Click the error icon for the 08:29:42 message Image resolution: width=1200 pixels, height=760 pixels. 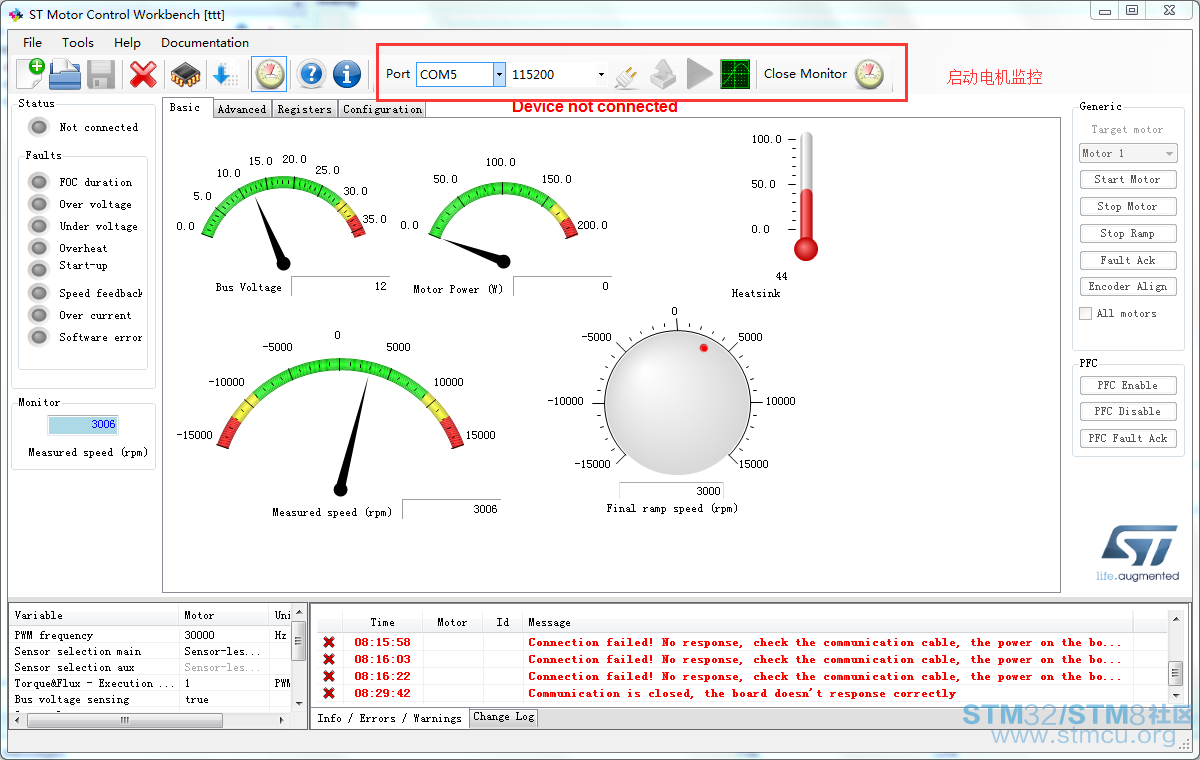(328, 693)
